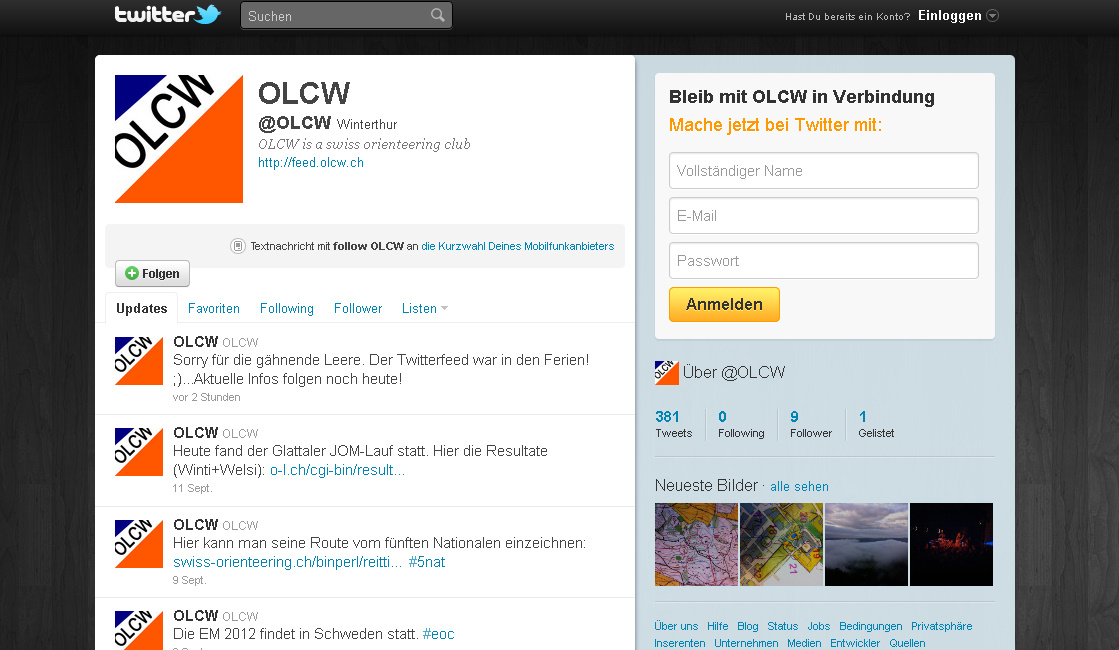Click the avatar beside the Twitterfeed Ferien tweet

pyautogui.click(x=139, y=361)
